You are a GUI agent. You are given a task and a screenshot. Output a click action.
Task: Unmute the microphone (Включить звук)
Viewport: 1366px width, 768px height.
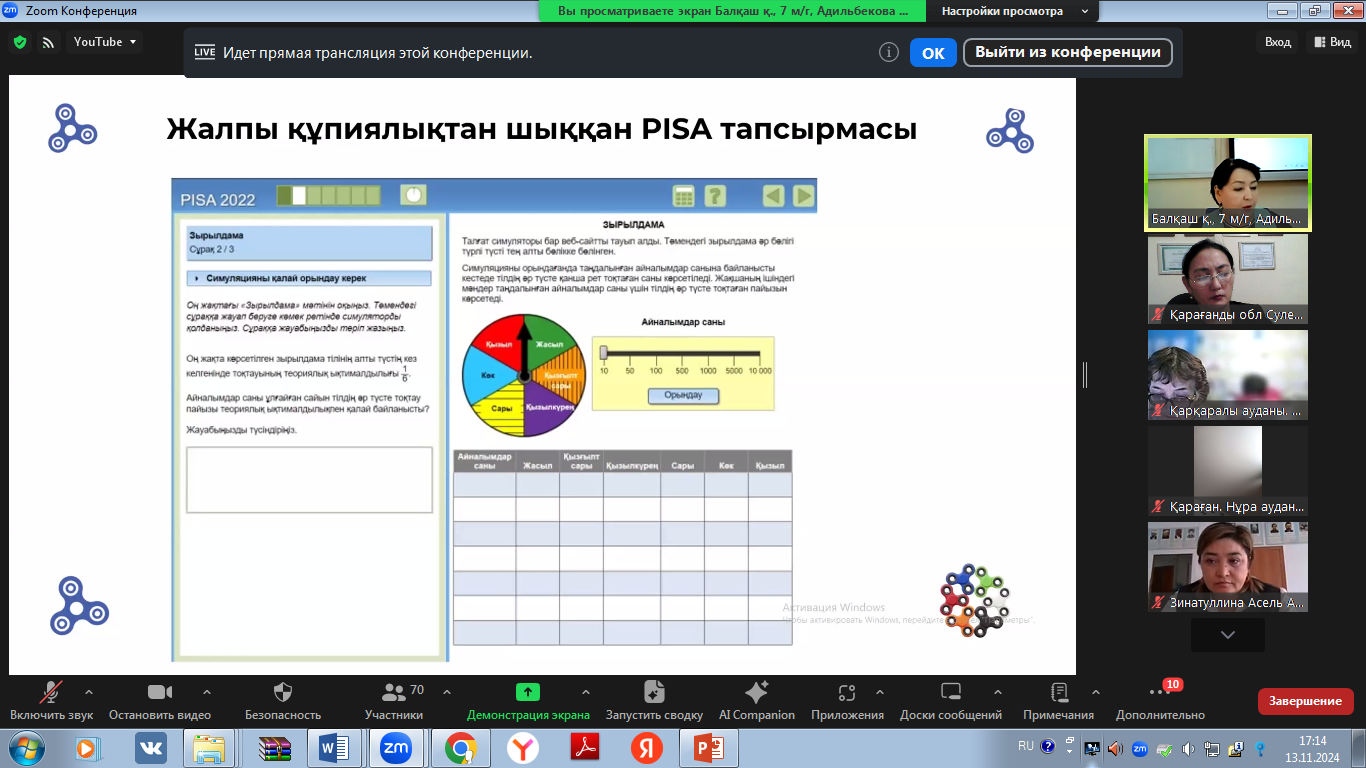tap(51, 693)
